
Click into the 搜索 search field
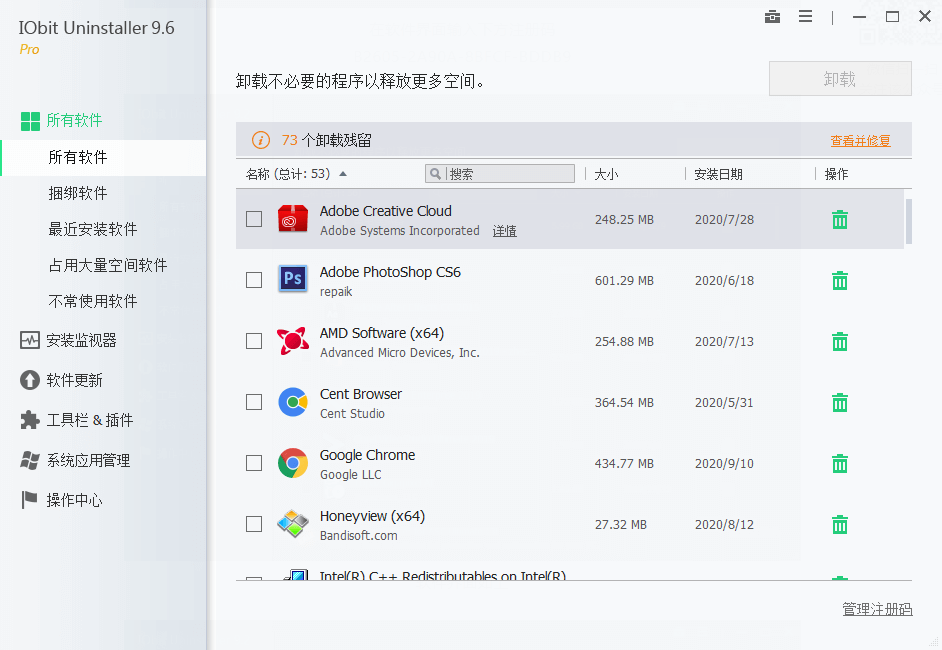click(x=500, y=174)
